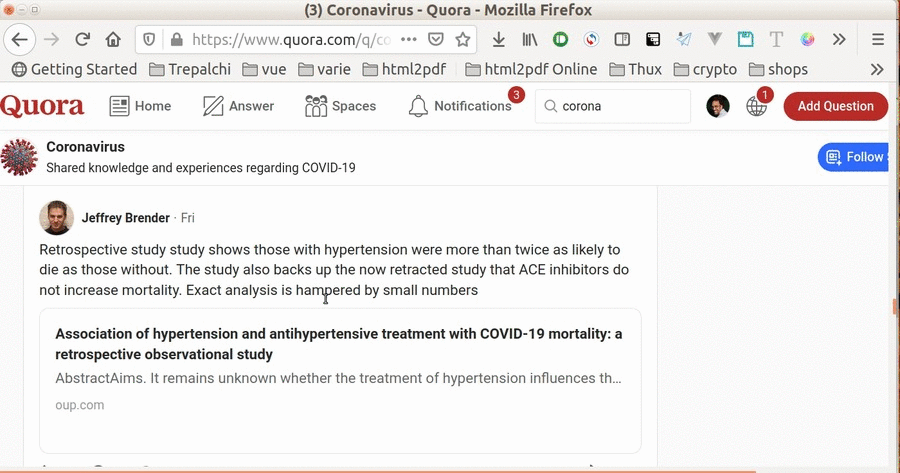The width and height of the screenshot is (900, 473).
Task: Open Jeffrey Brender's profile picture
Action: point(56,218)
